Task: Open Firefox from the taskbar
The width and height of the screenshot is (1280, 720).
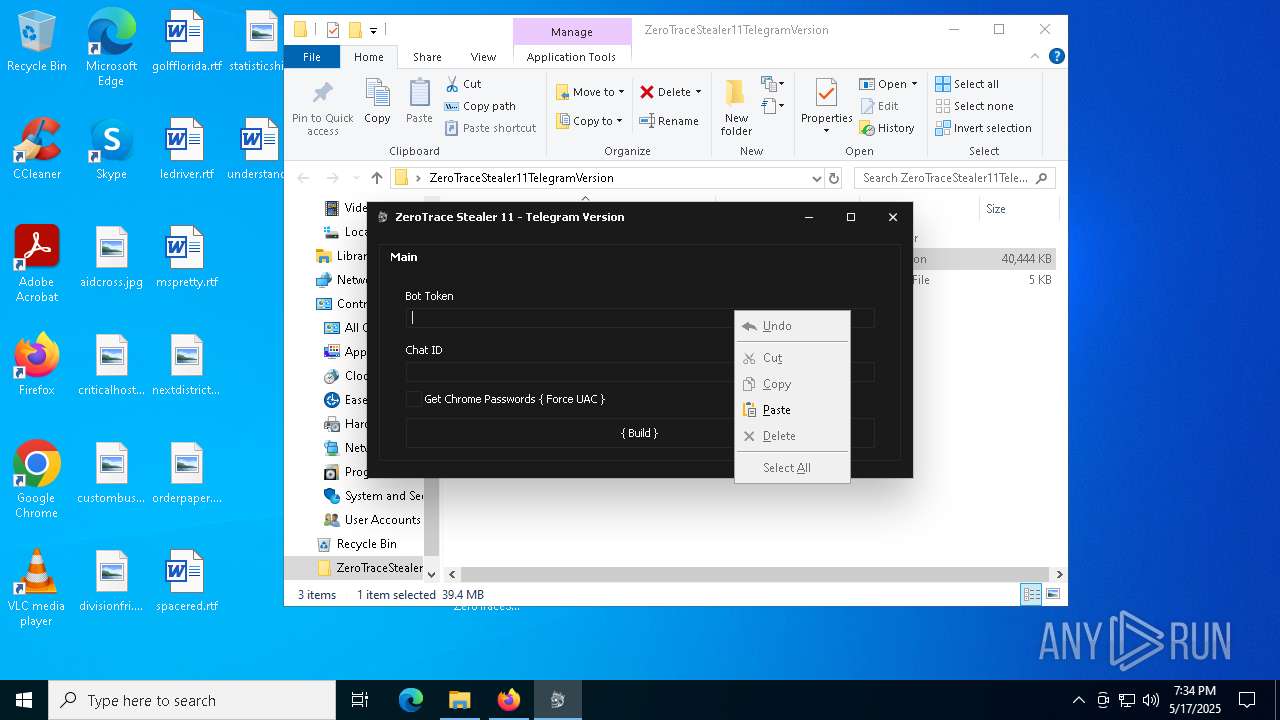Action: (508, 700)
